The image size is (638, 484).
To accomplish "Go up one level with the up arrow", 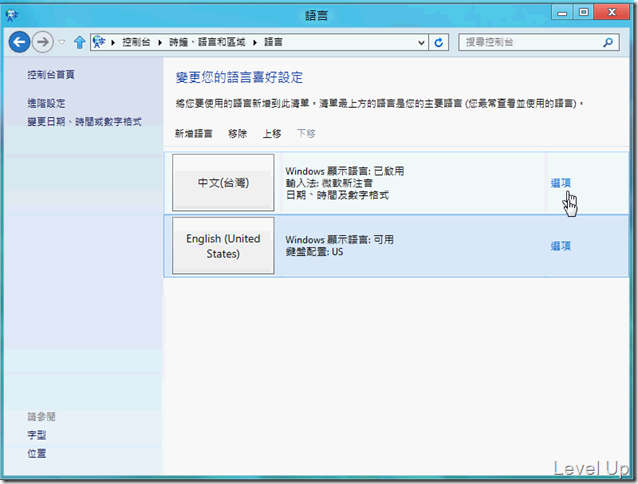I will click(79, 42).
